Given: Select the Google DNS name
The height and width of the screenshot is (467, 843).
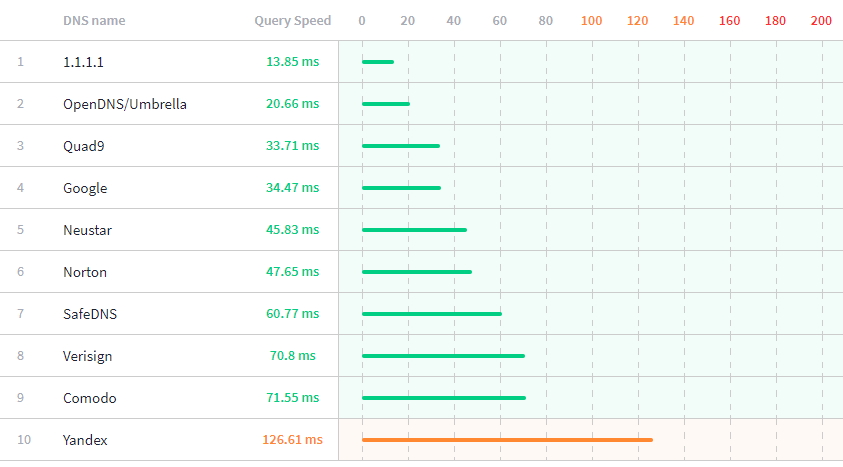Looking at the screenshot, I should [x=85, y=188].
